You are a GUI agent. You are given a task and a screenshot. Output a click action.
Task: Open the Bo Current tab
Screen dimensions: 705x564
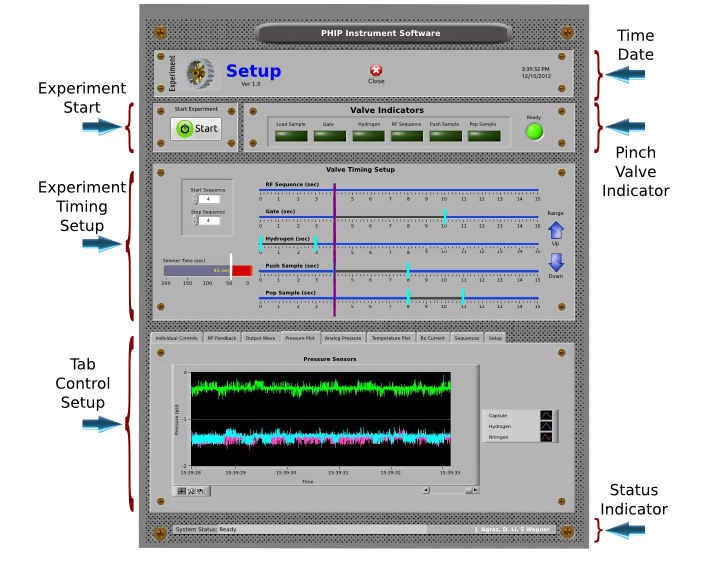coord(433,338)
